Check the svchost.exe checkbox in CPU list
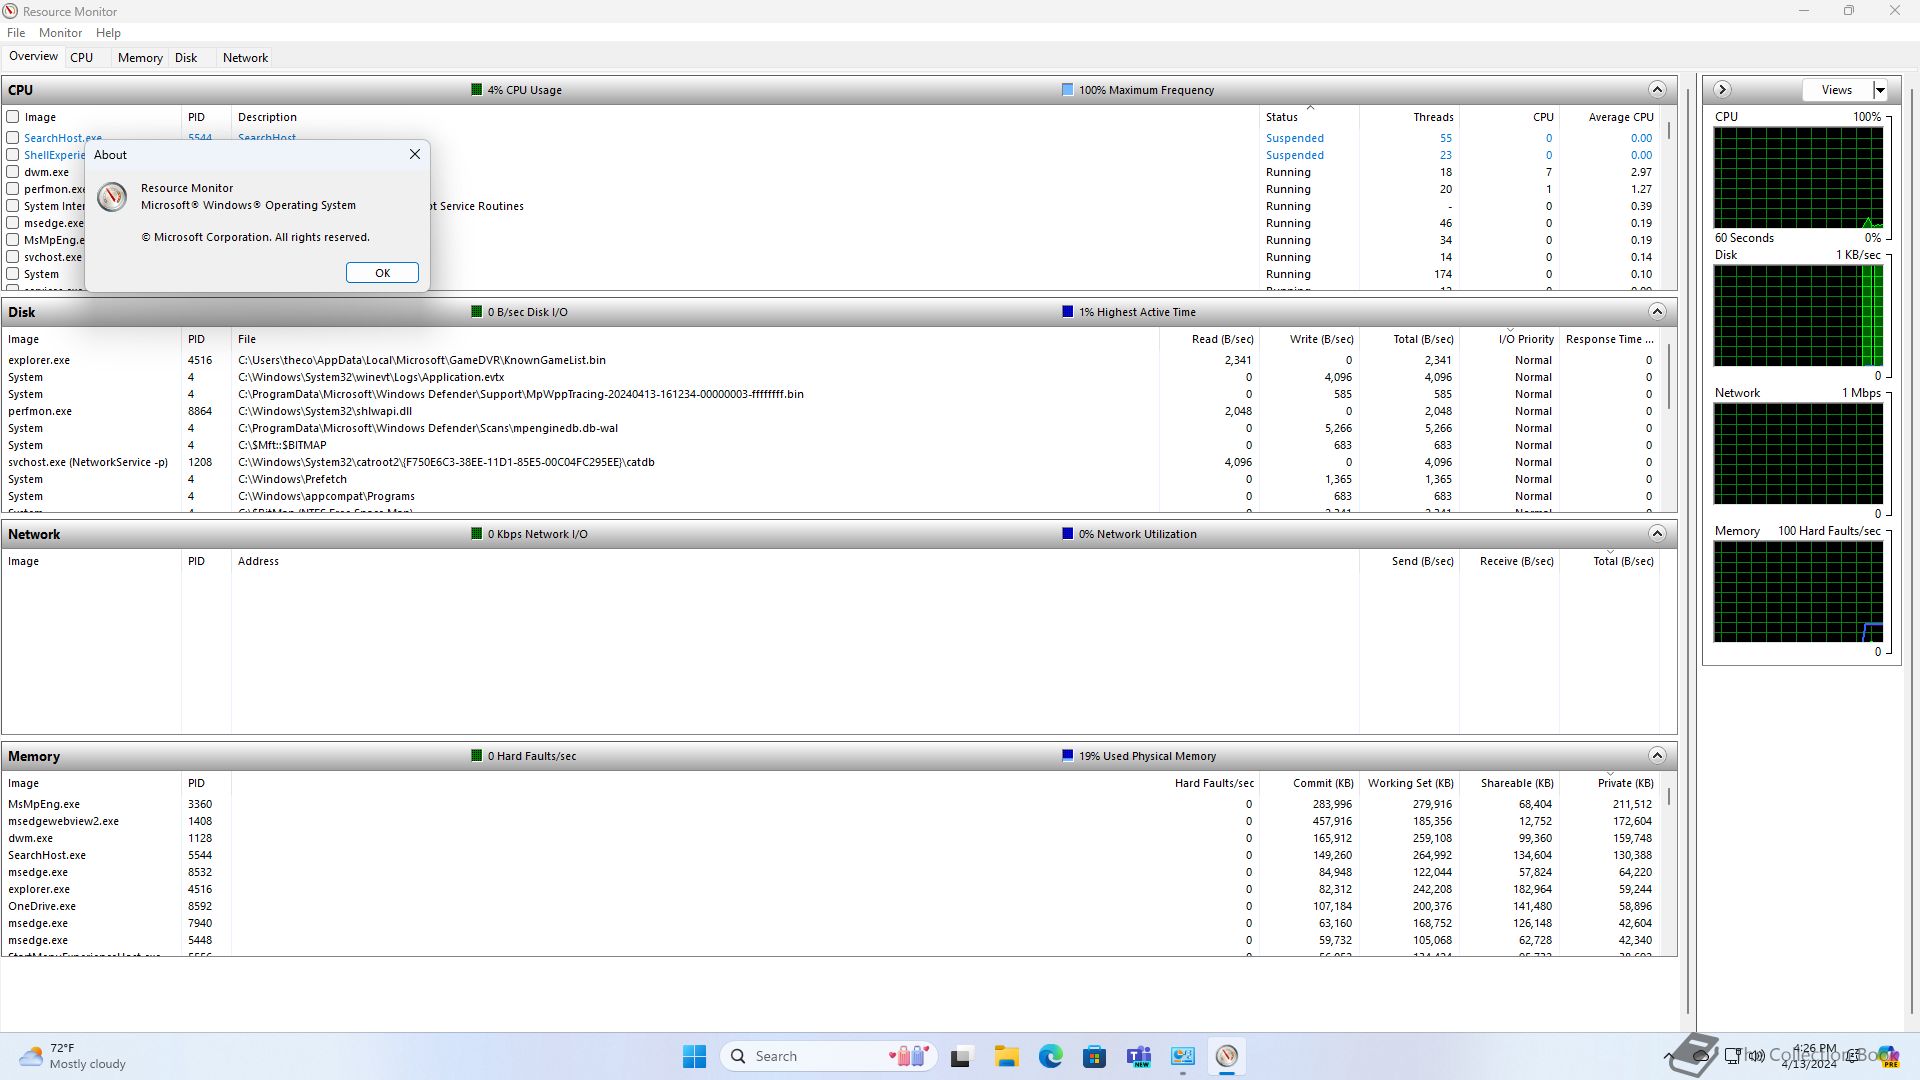 [x=13, y=257]
